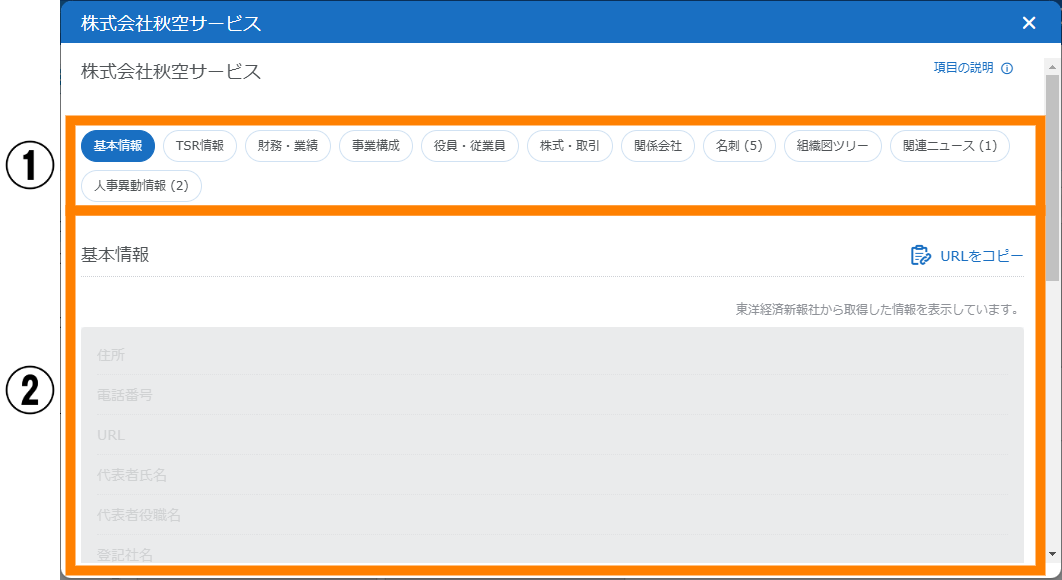Close the 株式会社秋空サービス dialog
The height and width of the screenshot is (580, 1062).
click(x=1029, y=23)
